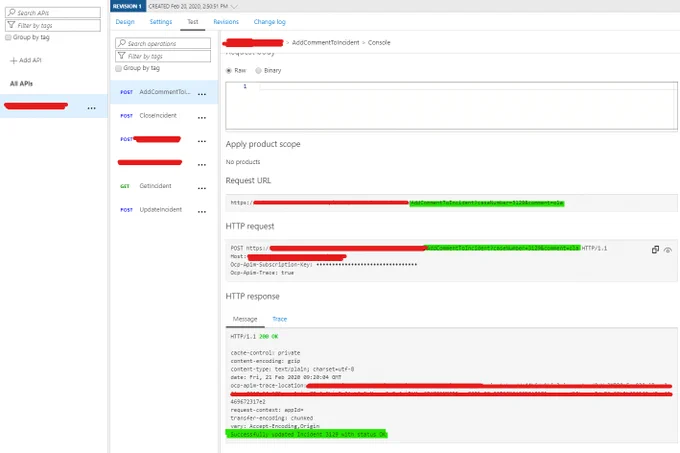Select the Message response tab

(245, 319)
